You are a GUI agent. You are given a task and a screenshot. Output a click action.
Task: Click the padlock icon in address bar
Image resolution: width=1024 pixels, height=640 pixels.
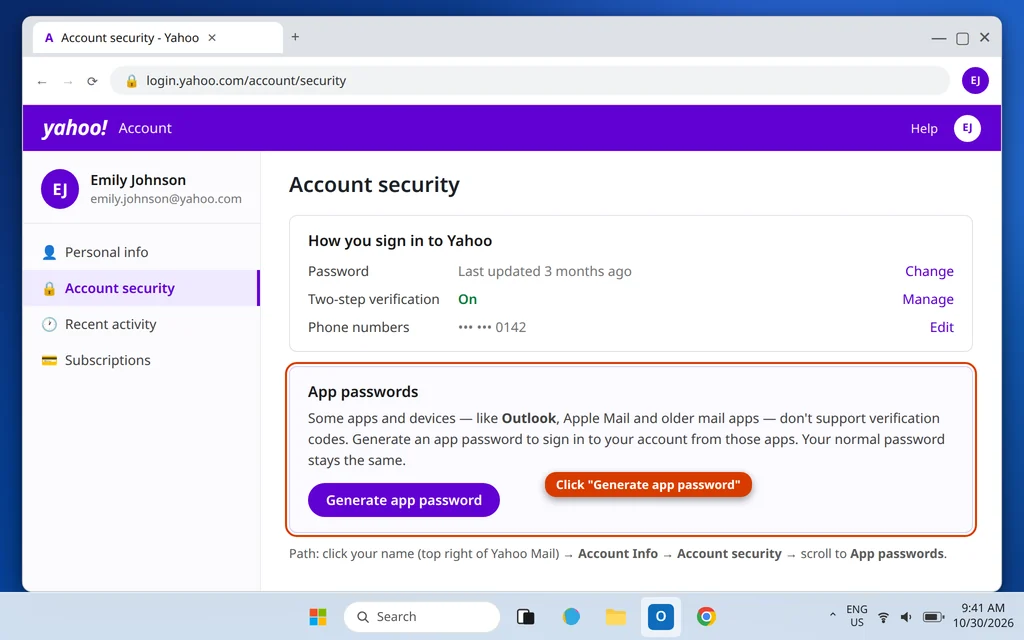pyautogui.click(x=131, y=80)
